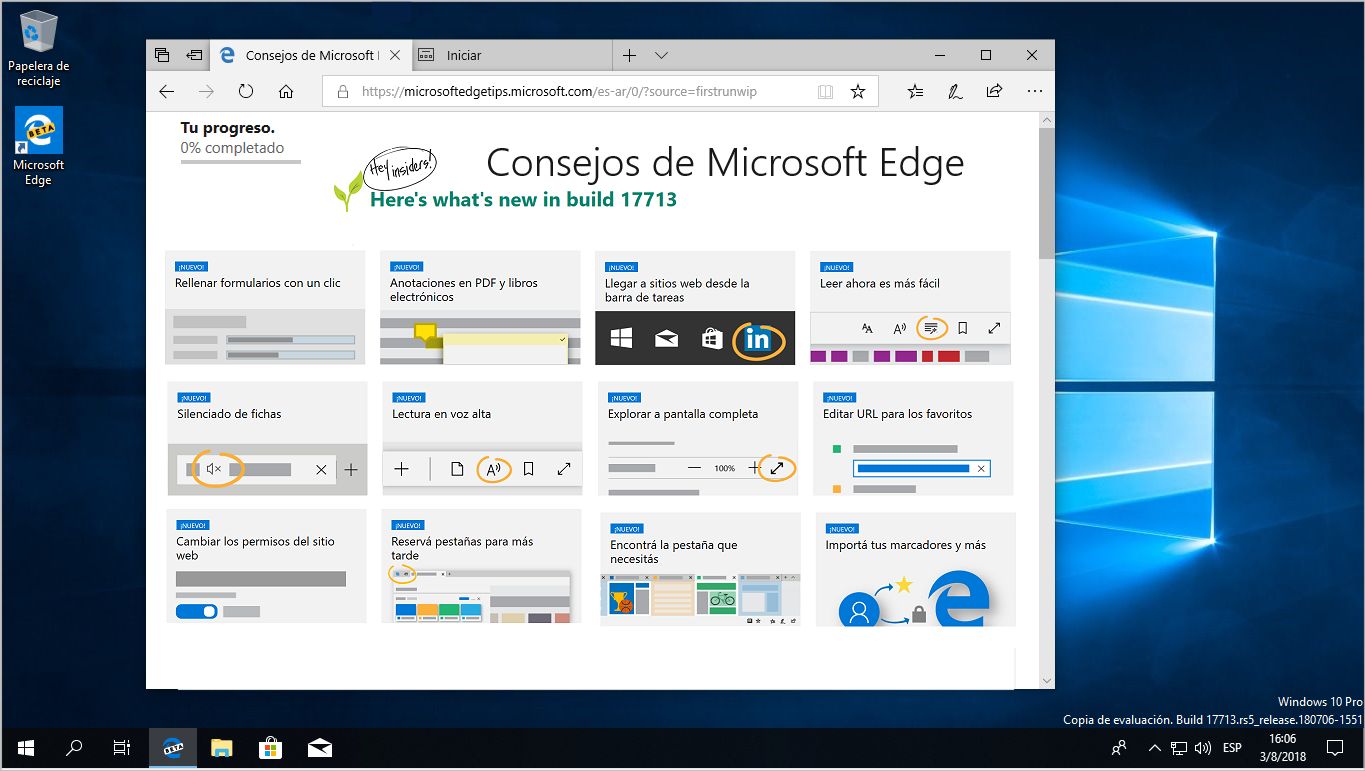Click the Tu progreso progress bar
This screenshot has height=771, width=1365.
tap(240, 161)
